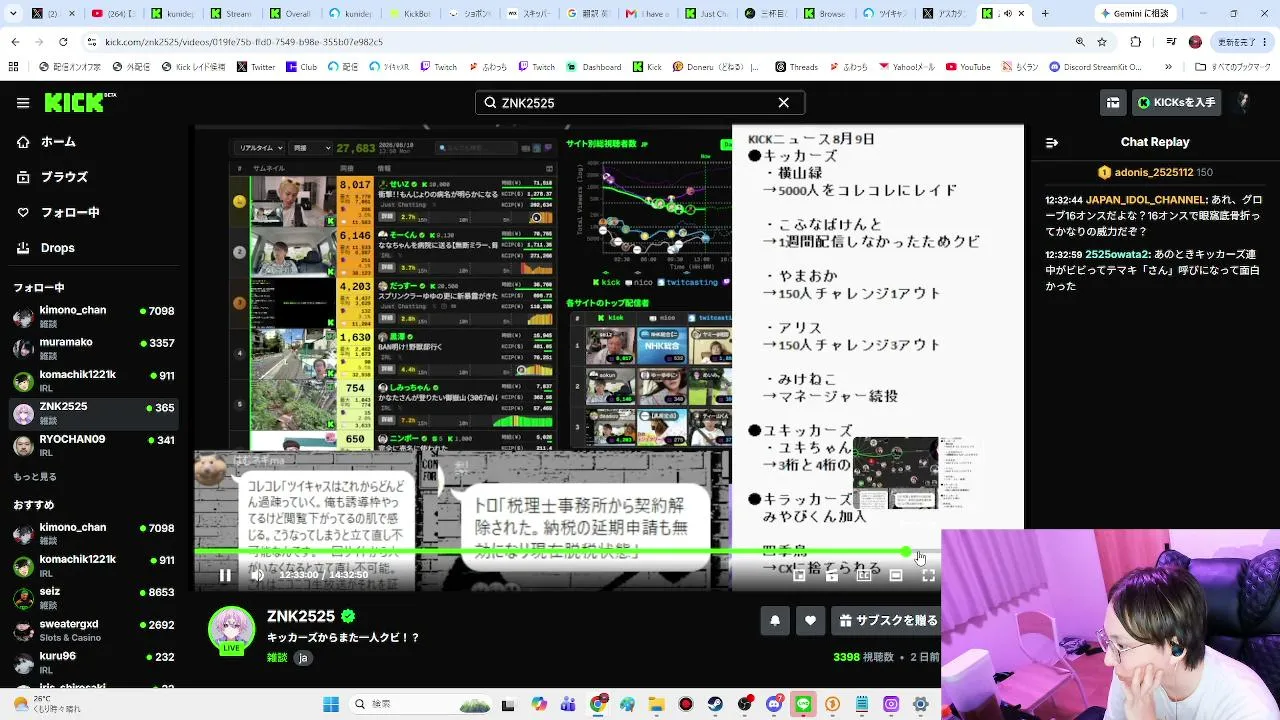Expand the もっと見る followed channels list

tap(35, 477)
